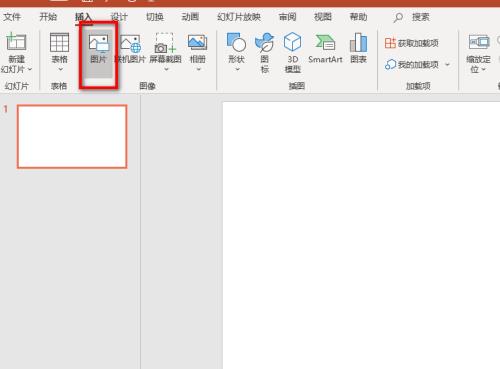
Task: Expand the Zoom (缩放定位) dropdown arrow
Action: (x=483, y=69)
